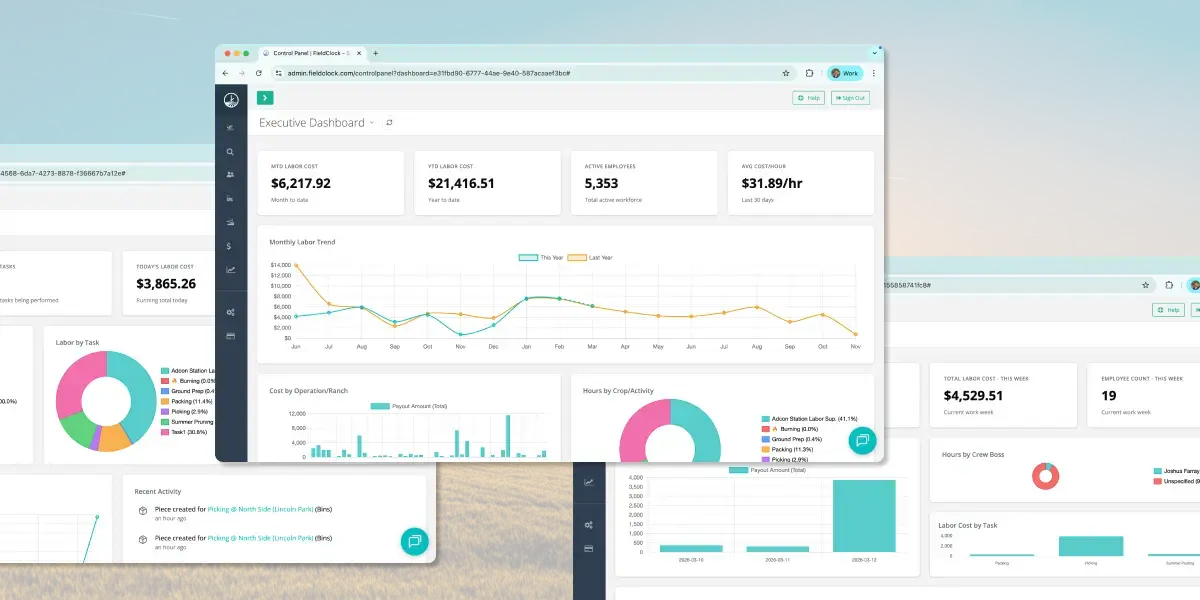Click the Work profile chip in Chrome
The height and width of the screenshot is (600, 1200).
click(845, 73)
